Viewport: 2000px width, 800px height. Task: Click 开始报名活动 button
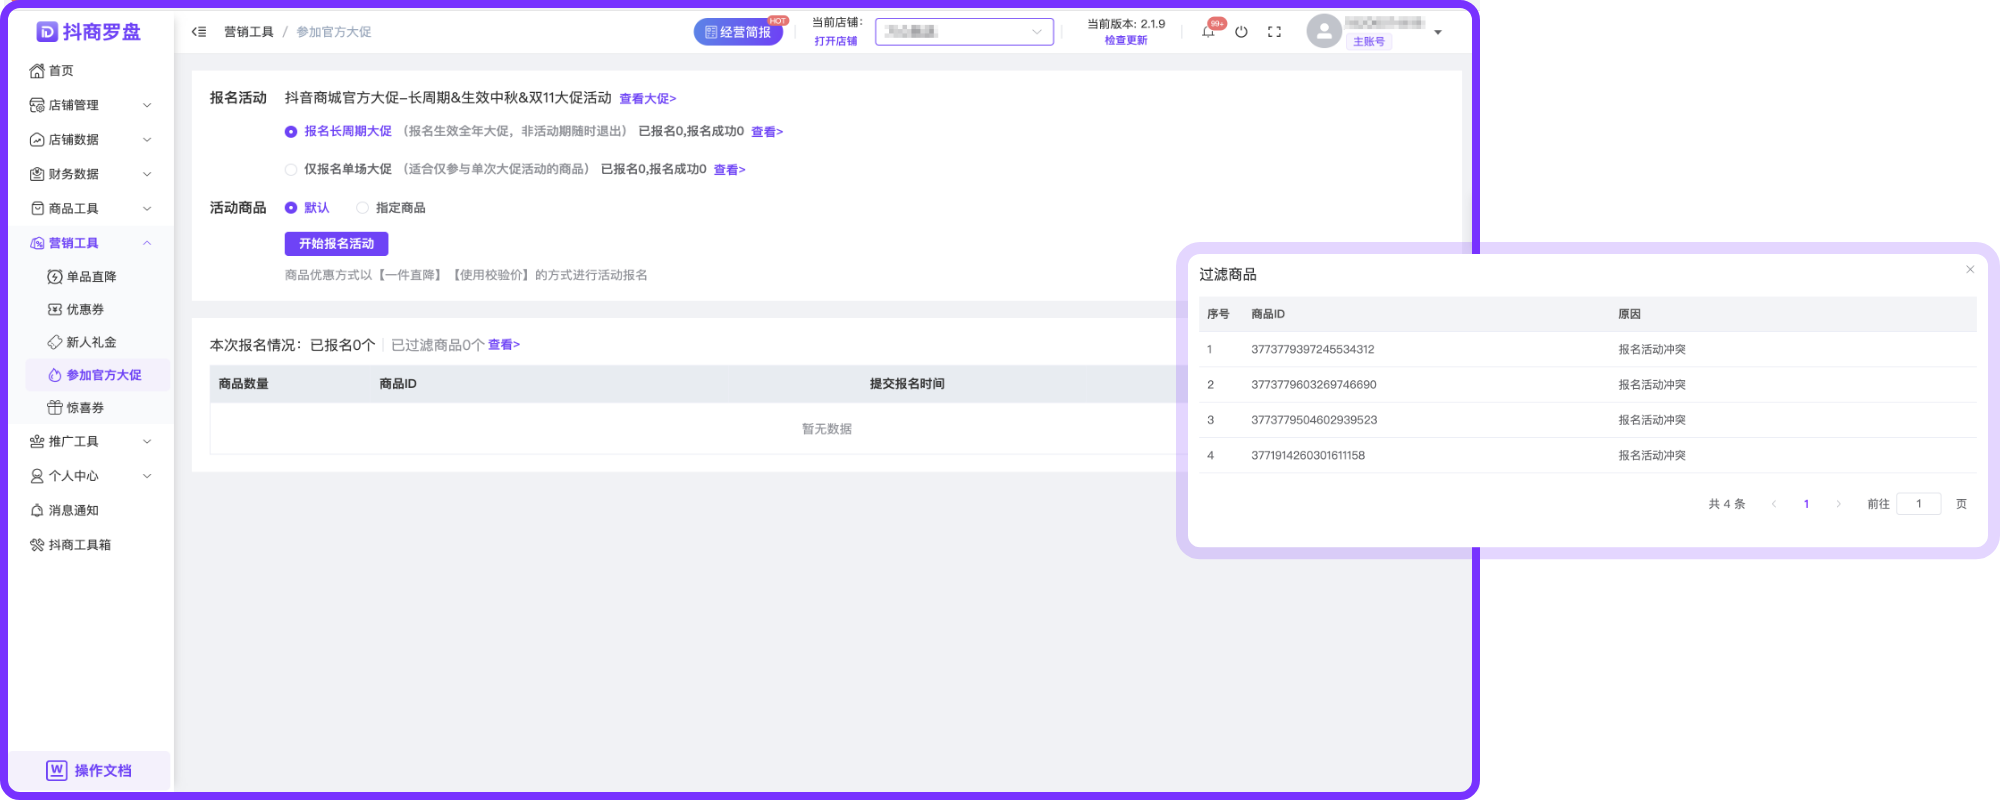(336, 244)
